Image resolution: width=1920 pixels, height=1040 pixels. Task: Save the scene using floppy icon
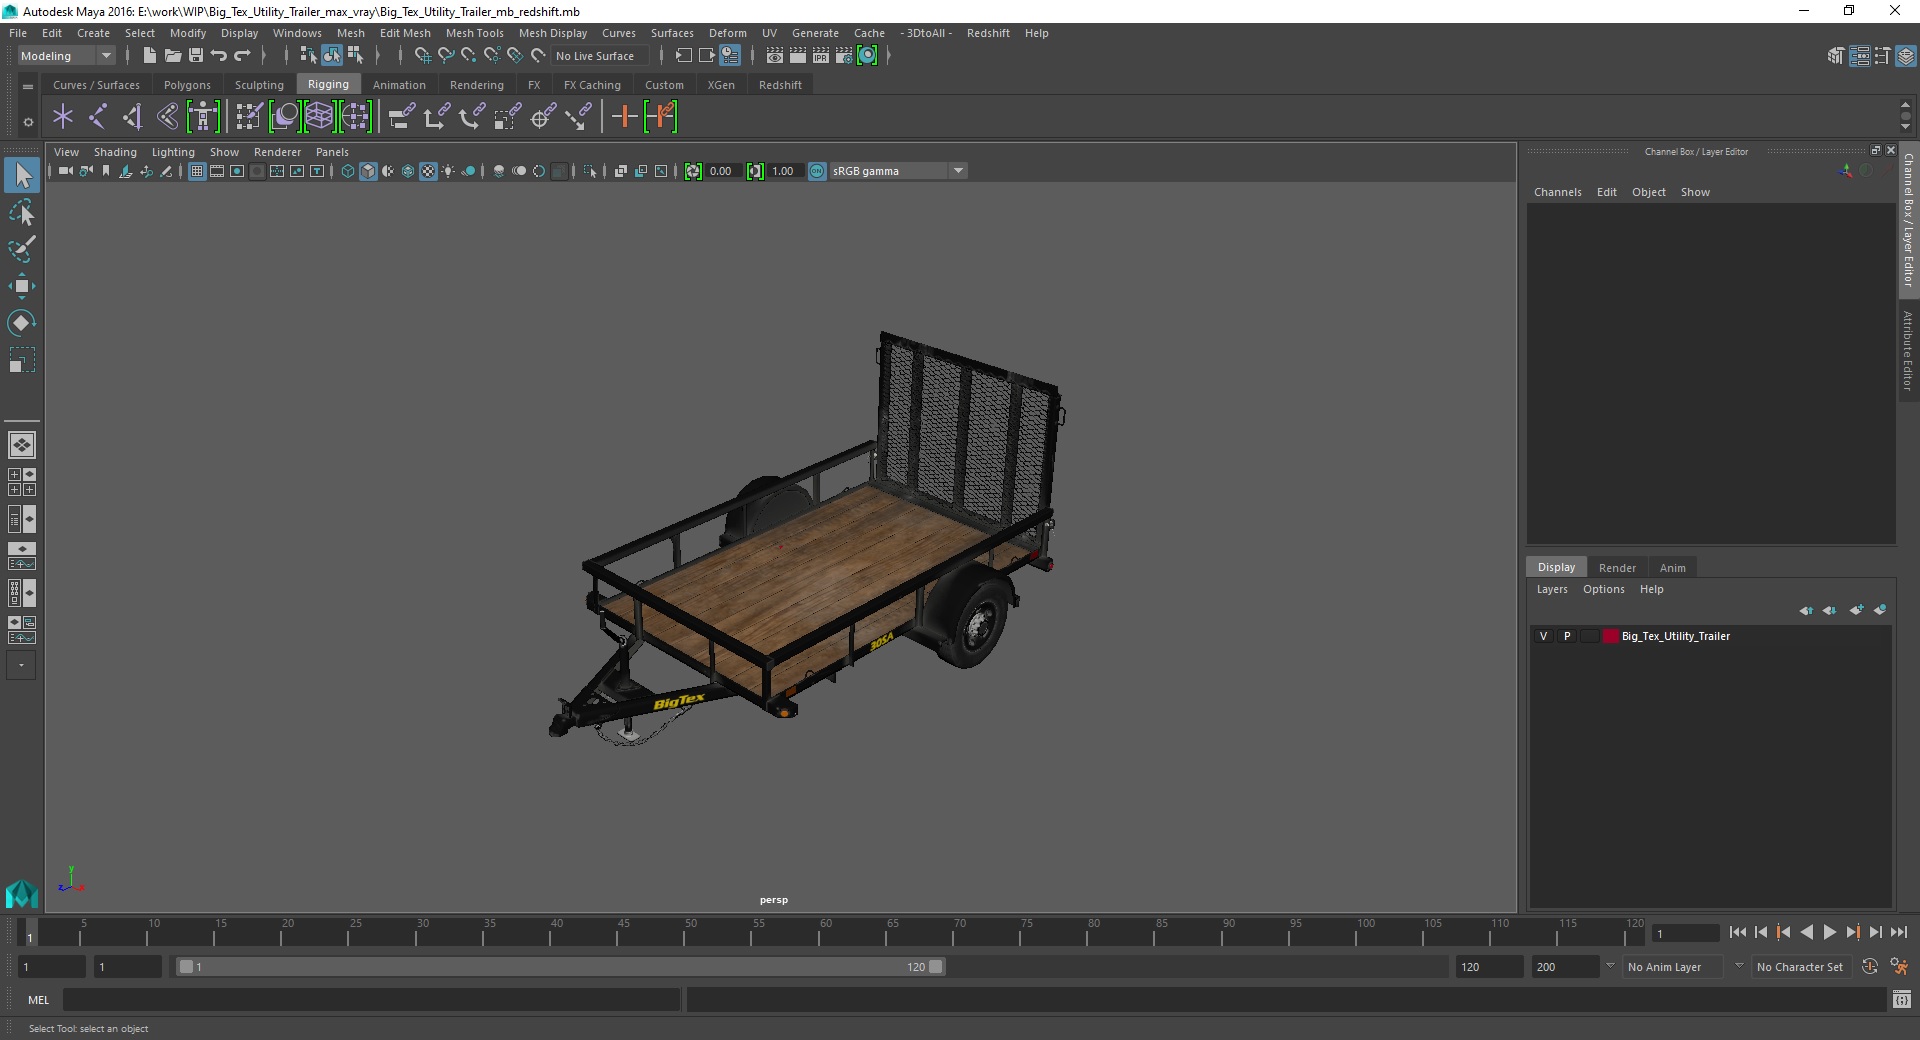pos(195,56)
